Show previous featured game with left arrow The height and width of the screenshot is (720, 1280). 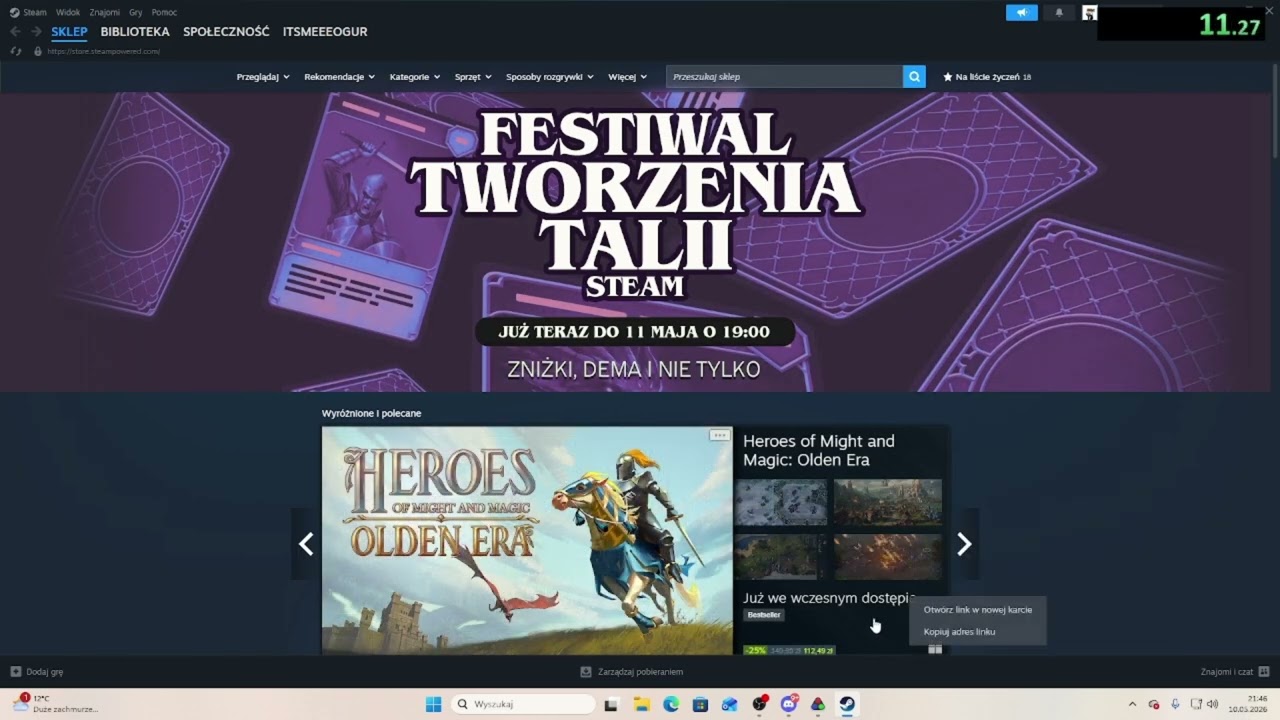pos(306,543)
